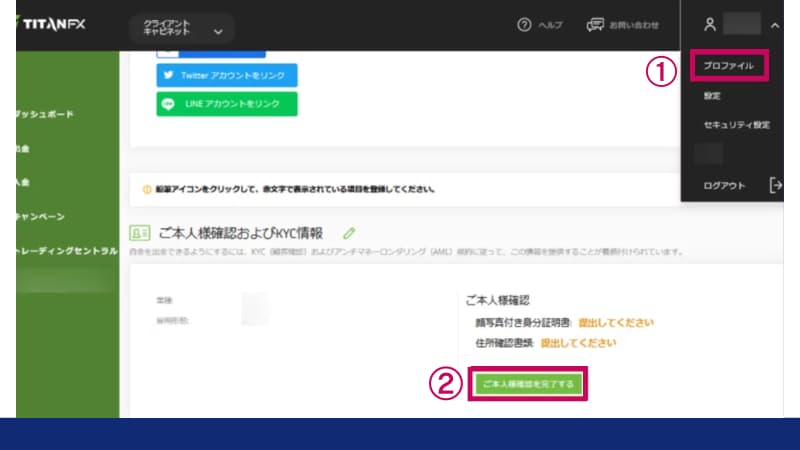This screenshot has height=450, width=800.
Task: Click the orange info icon in notice bar
Action: [x=147, y=189]
